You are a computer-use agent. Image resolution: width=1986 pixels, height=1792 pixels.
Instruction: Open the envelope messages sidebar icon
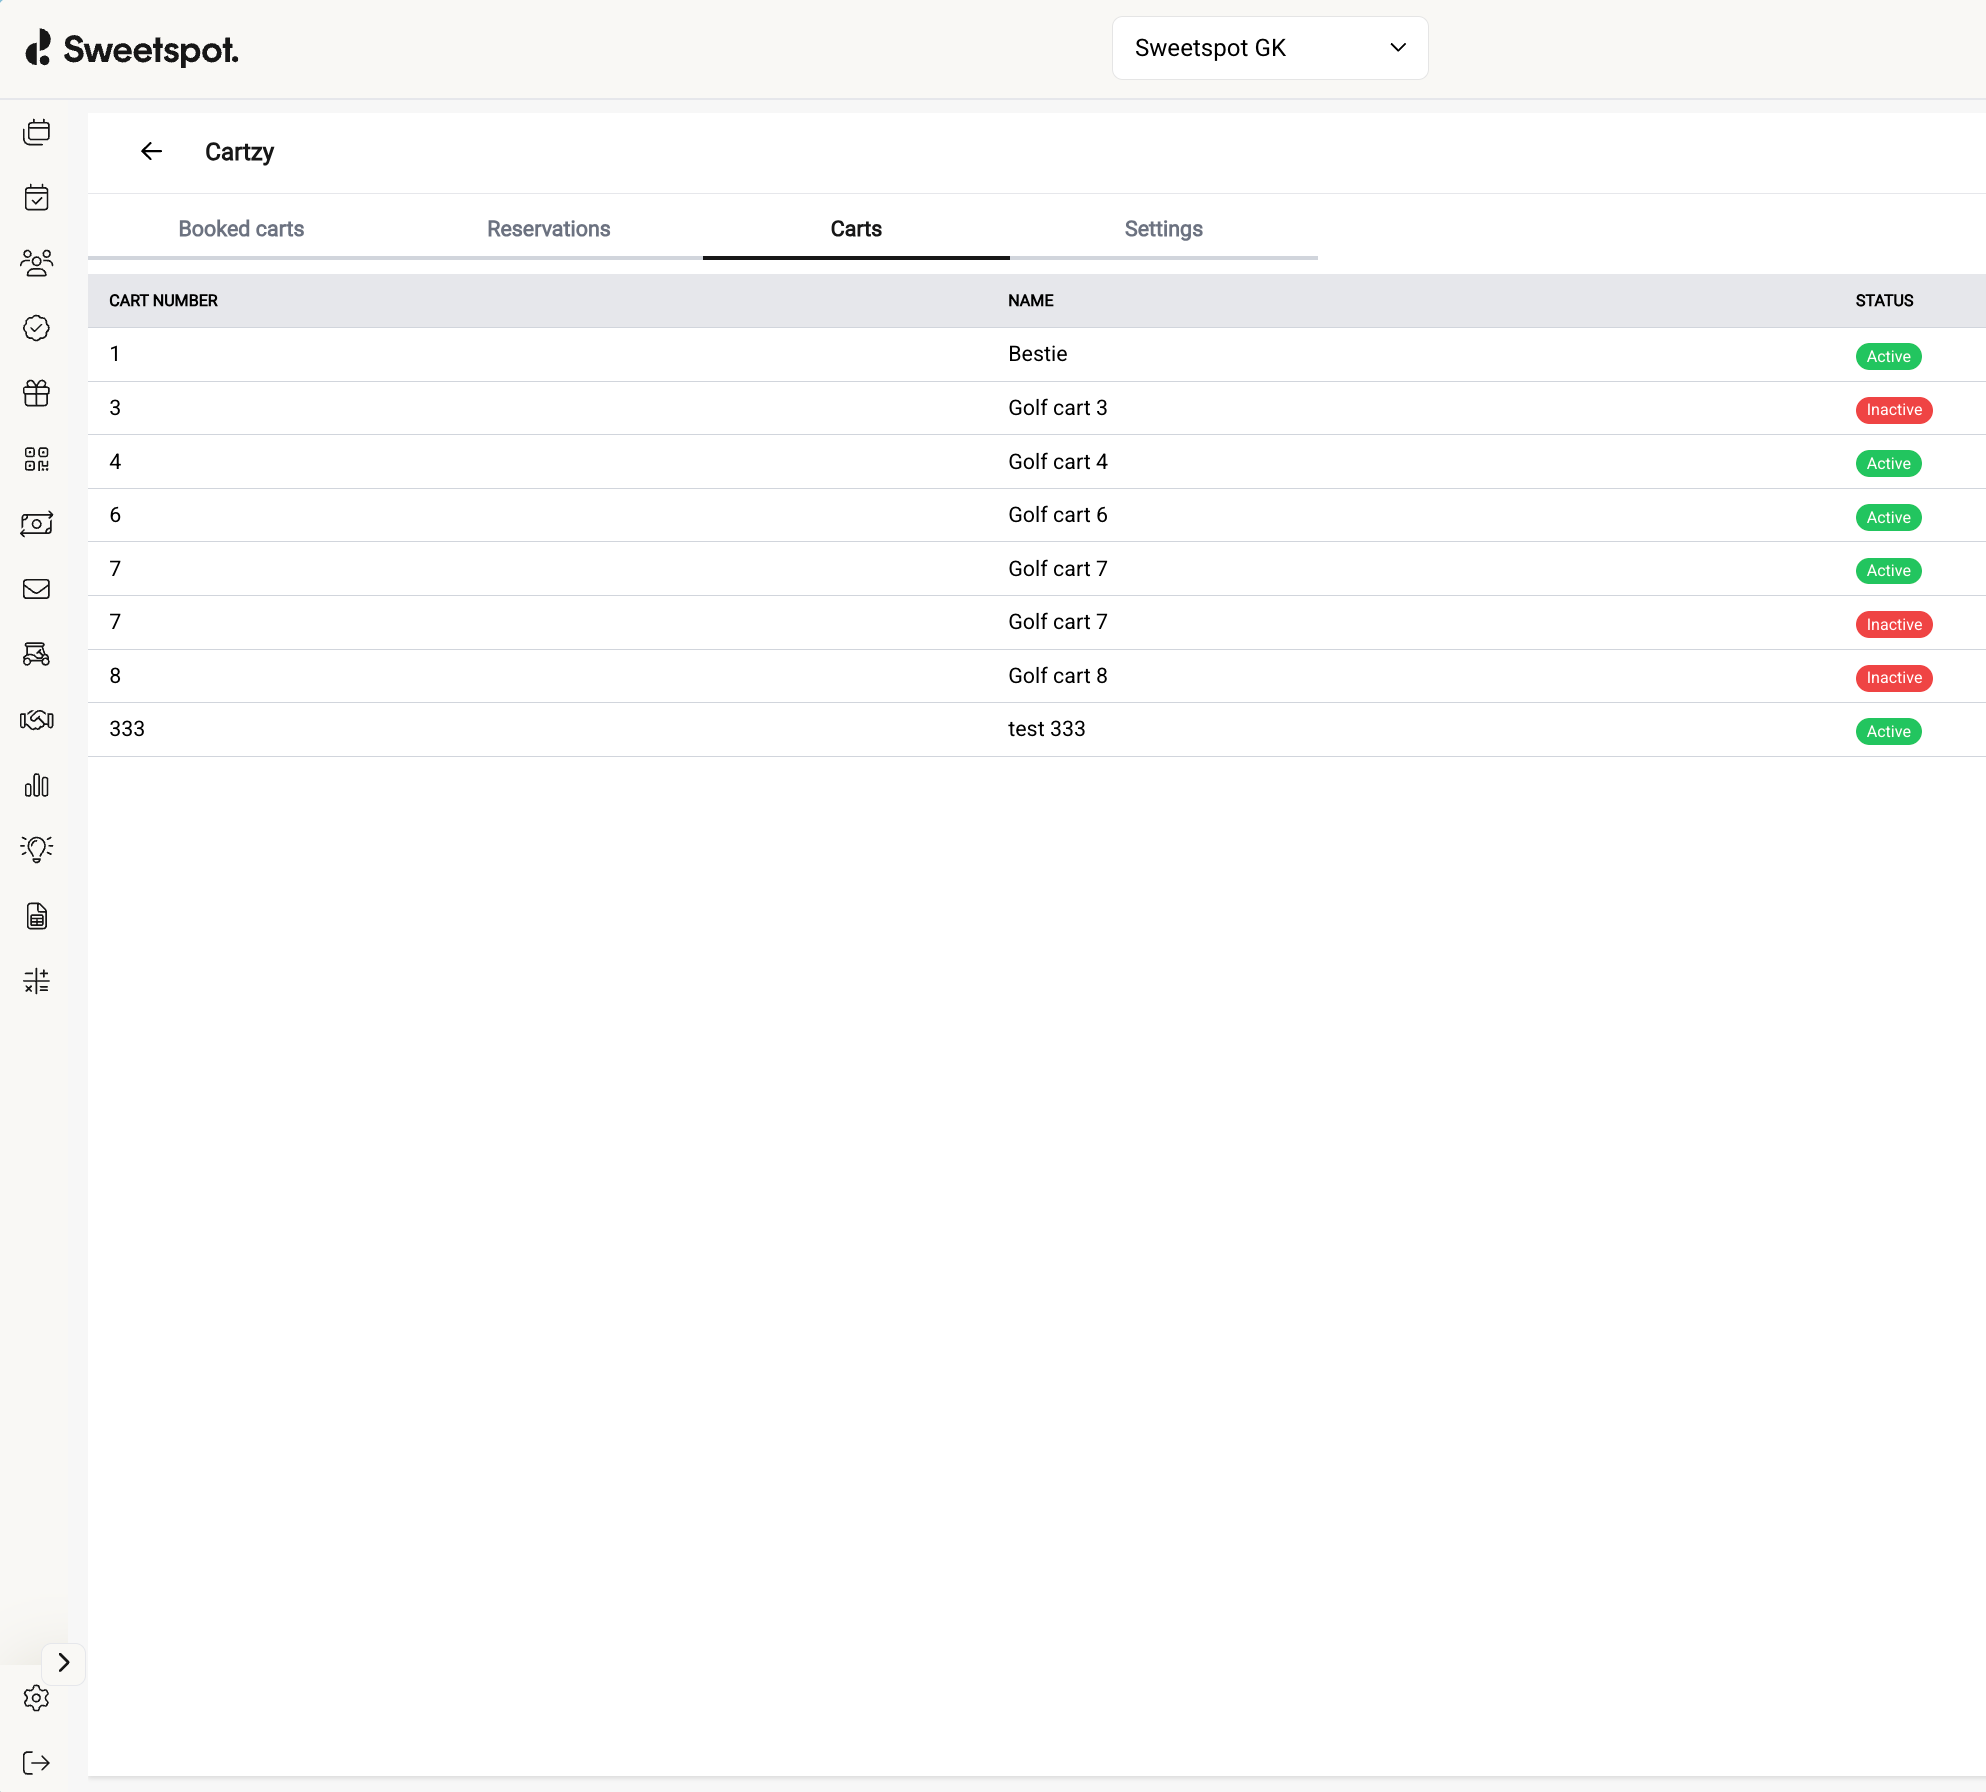[36, 589]
